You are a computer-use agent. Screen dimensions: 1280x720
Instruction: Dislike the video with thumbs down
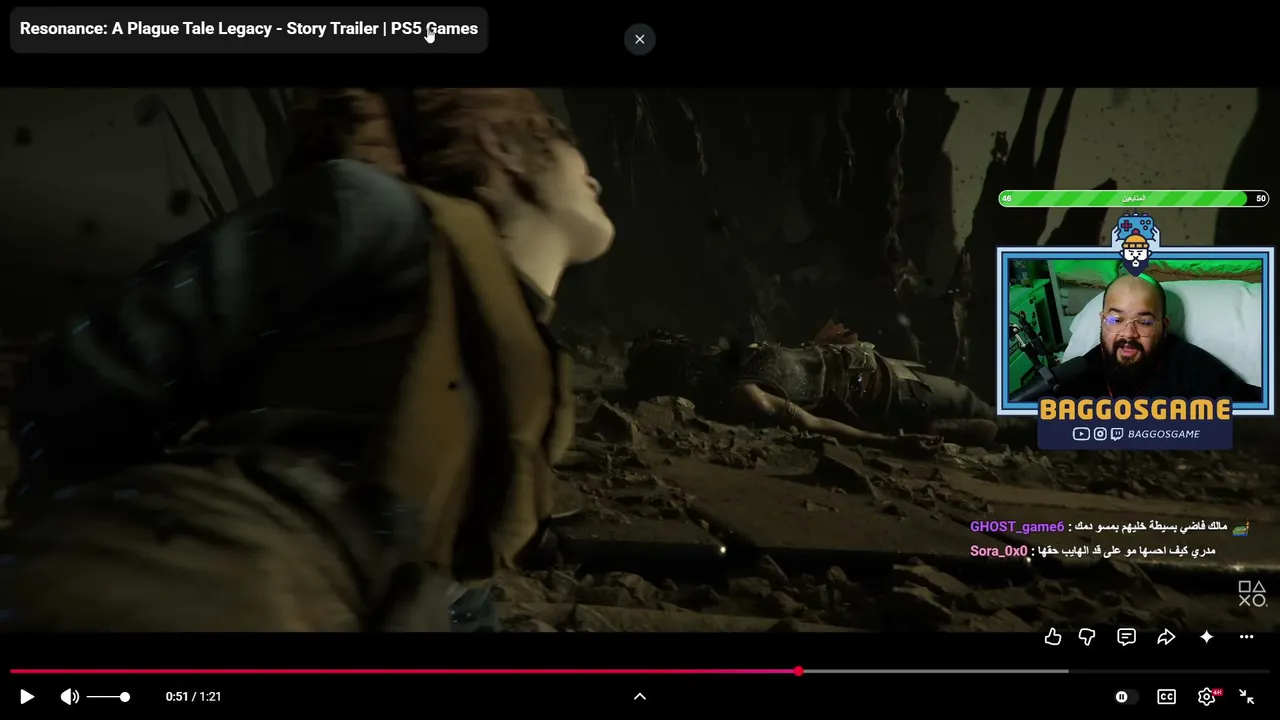(1087, 637)
